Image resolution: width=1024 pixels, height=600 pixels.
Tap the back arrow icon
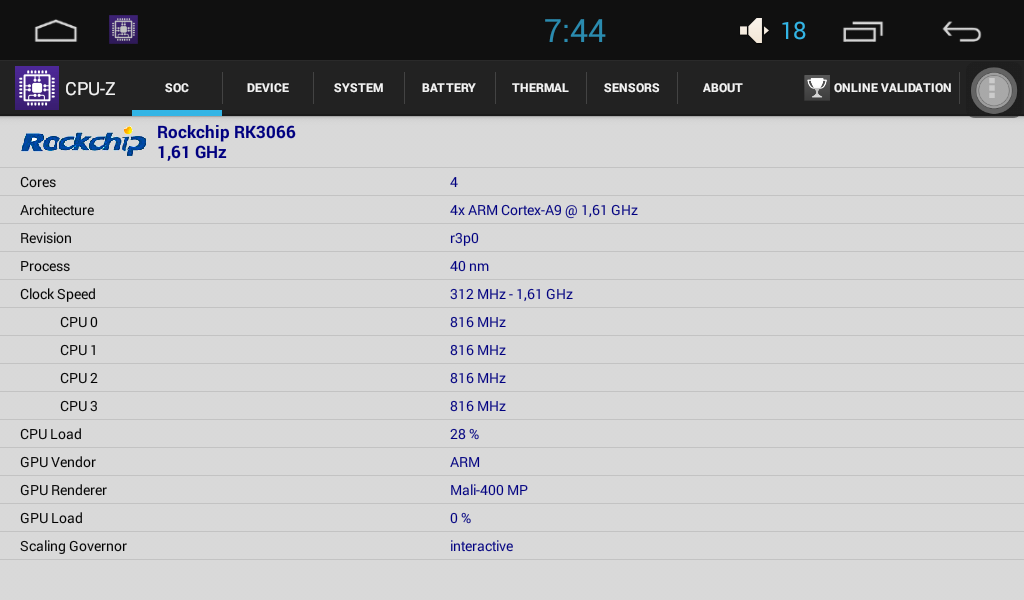pos(961,31)
